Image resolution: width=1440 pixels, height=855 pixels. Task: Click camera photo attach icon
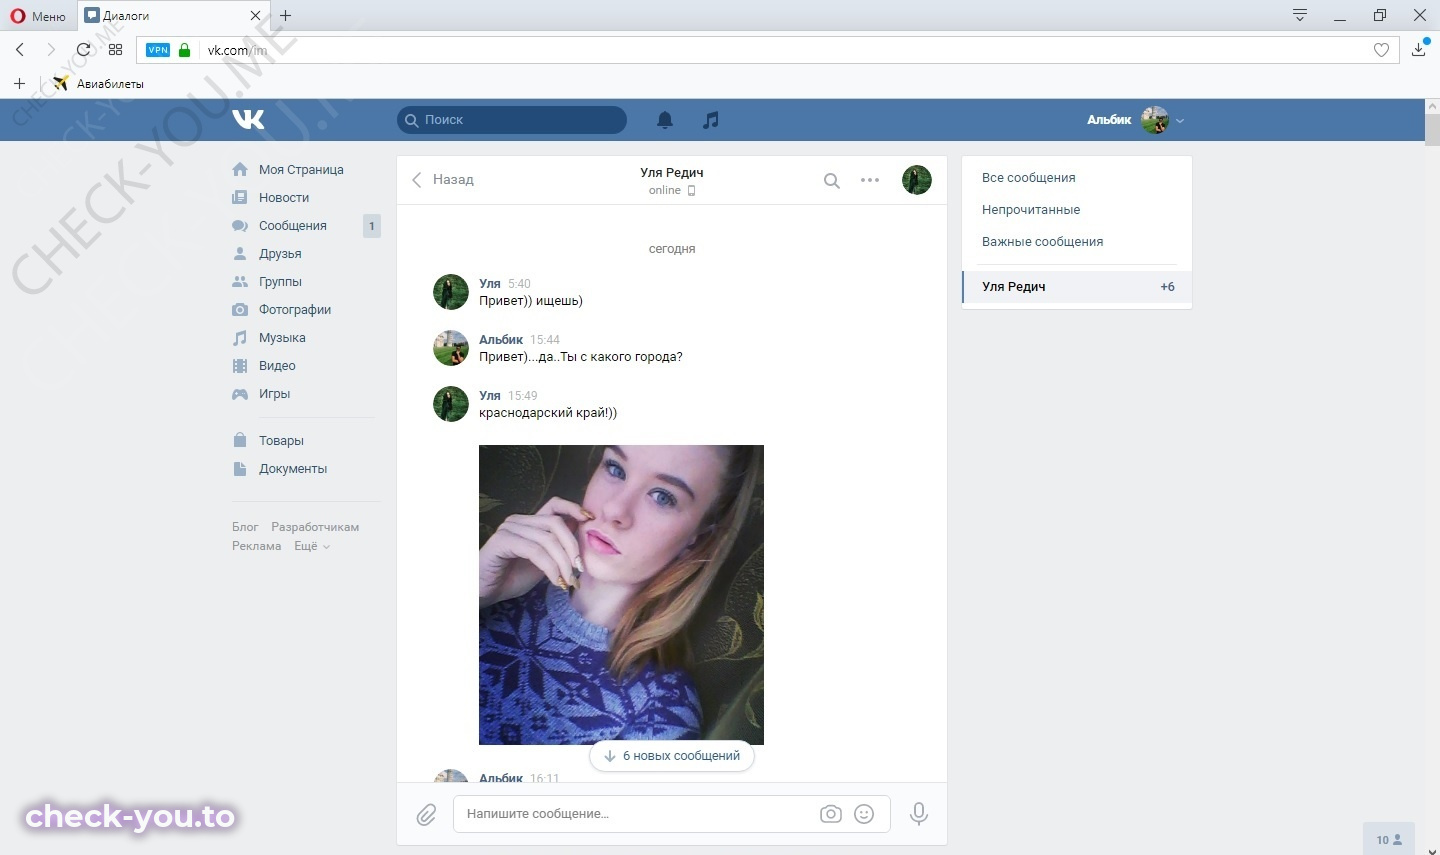831,814
